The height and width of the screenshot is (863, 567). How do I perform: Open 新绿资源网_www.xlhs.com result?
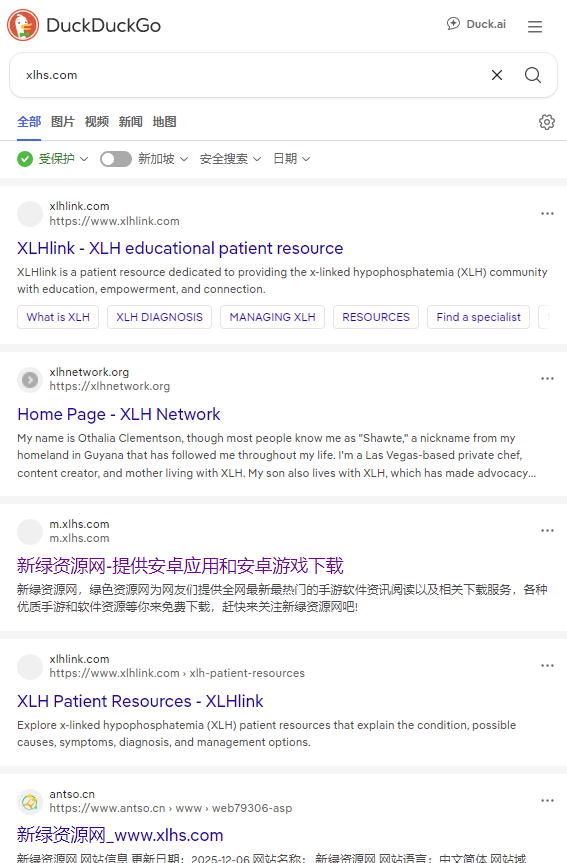coord(120,835)
